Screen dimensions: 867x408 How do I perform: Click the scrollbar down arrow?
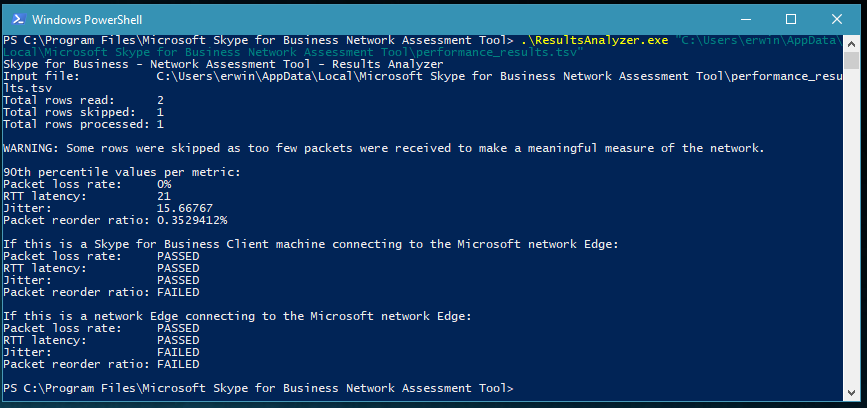[x=851, y=393]
